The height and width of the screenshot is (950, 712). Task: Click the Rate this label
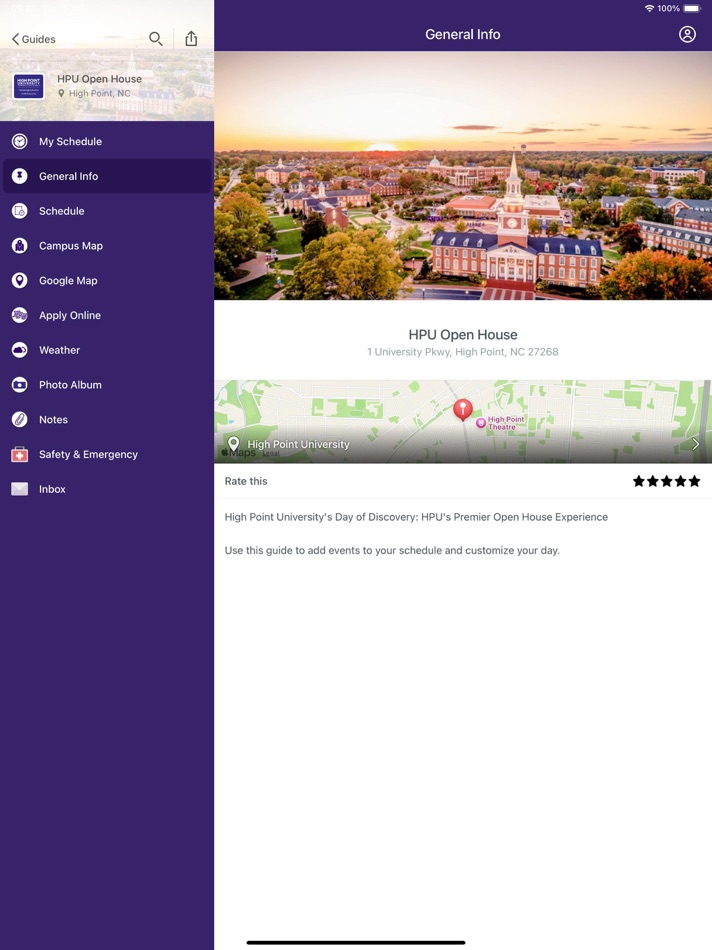246,481
